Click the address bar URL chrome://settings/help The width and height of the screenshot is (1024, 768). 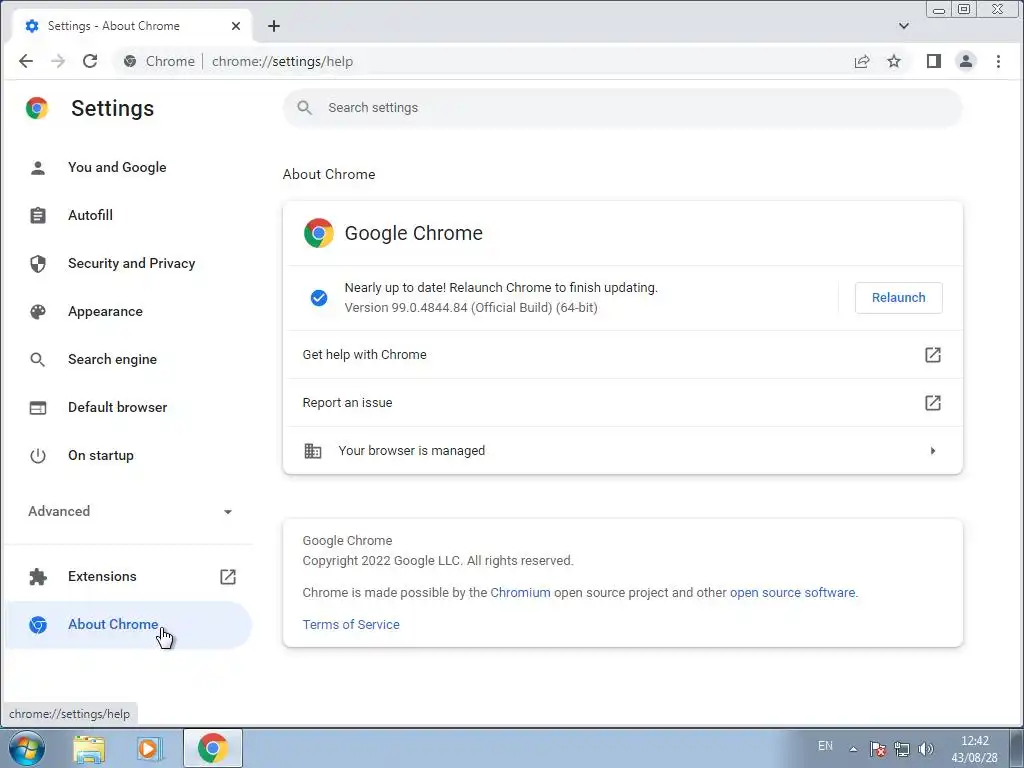(x=282, y=61)
